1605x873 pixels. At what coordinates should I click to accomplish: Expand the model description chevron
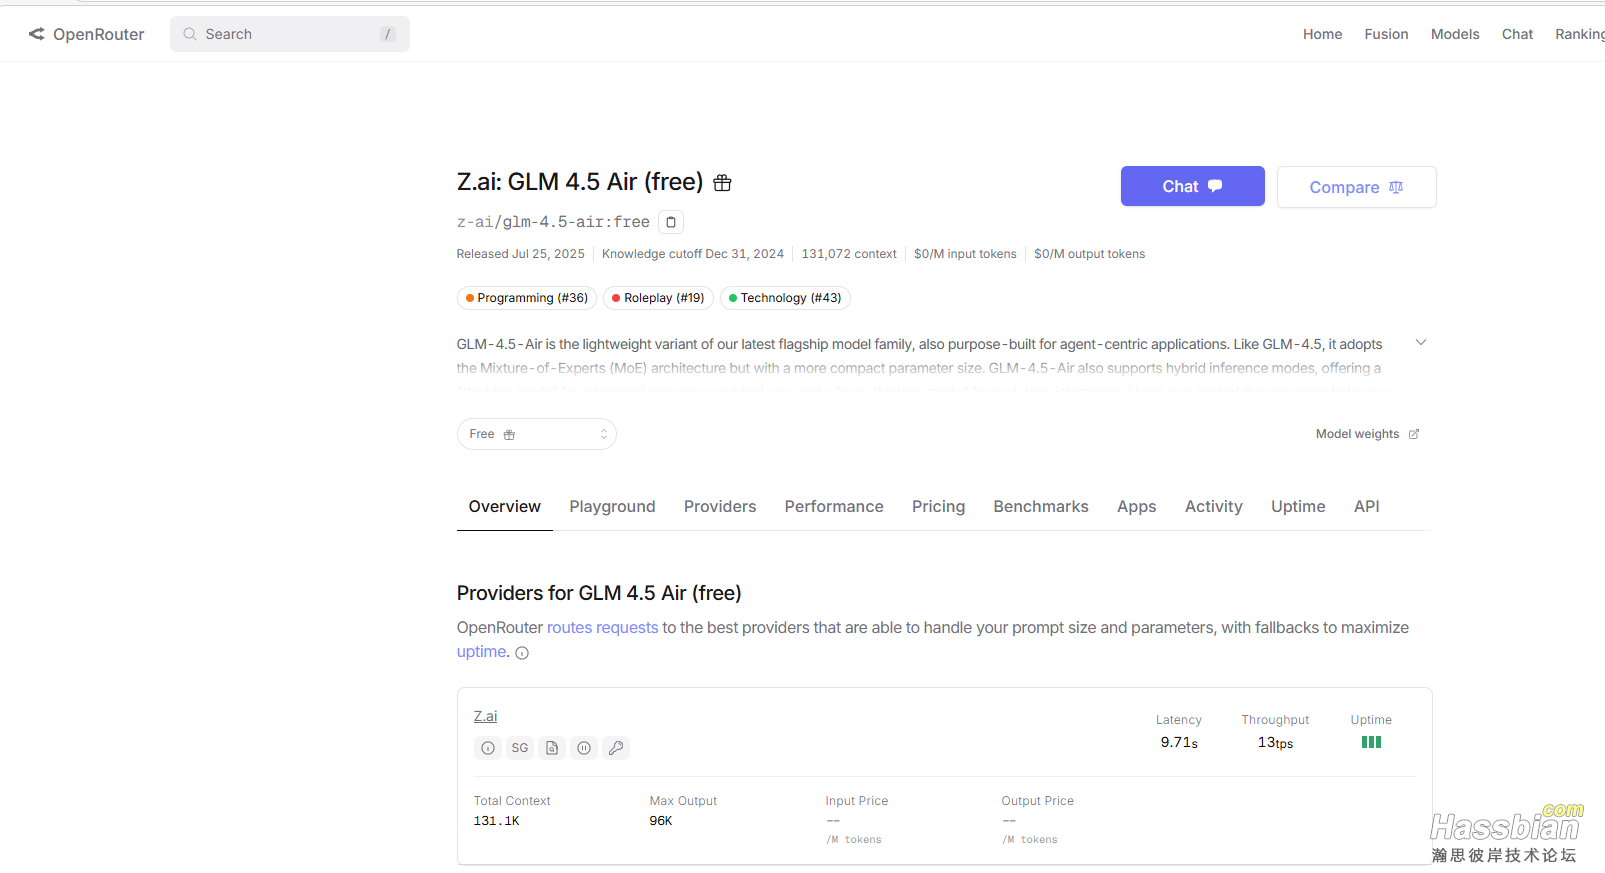pyautogui.click(x=1421, y=343)
